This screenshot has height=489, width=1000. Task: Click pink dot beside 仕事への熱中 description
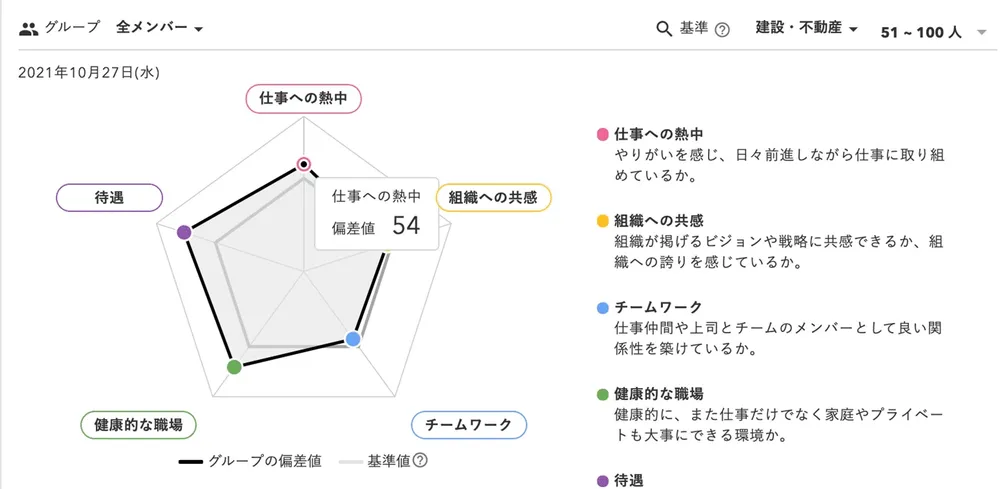(x=602, y=134)
